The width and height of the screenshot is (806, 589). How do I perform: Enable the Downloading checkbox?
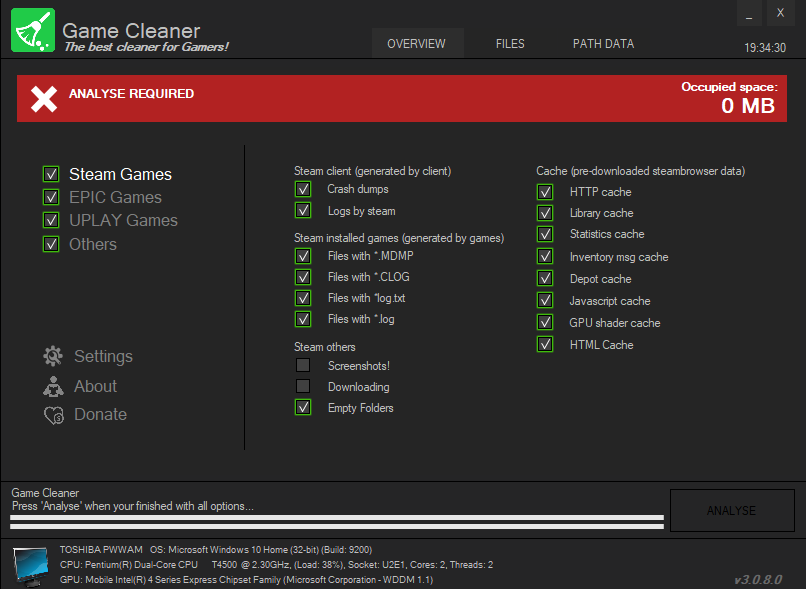pos(303,386)
